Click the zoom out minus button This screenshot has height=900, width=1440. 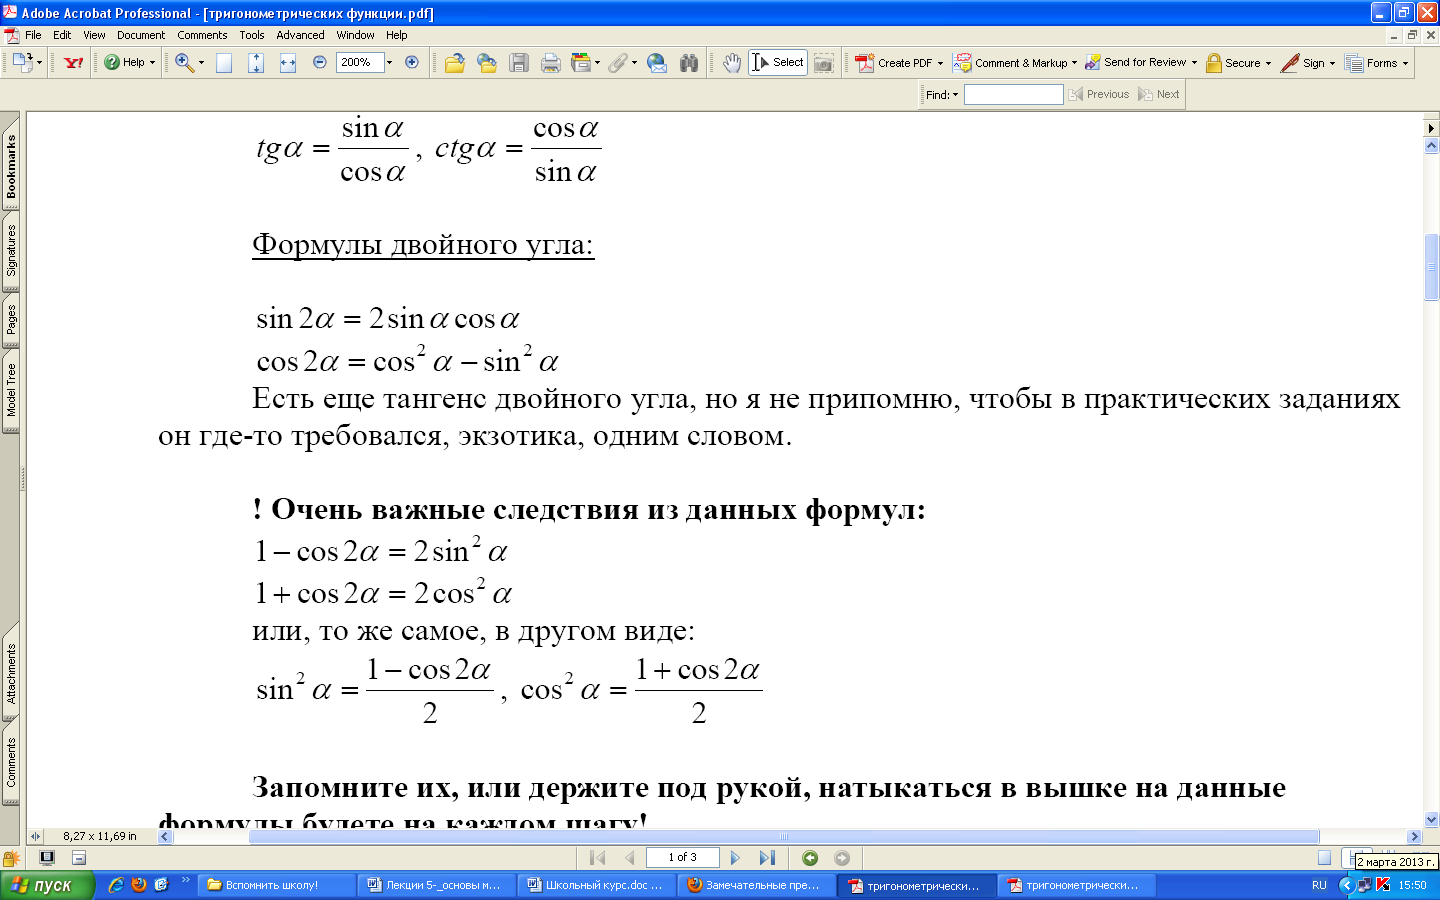(x=320, y=62)
